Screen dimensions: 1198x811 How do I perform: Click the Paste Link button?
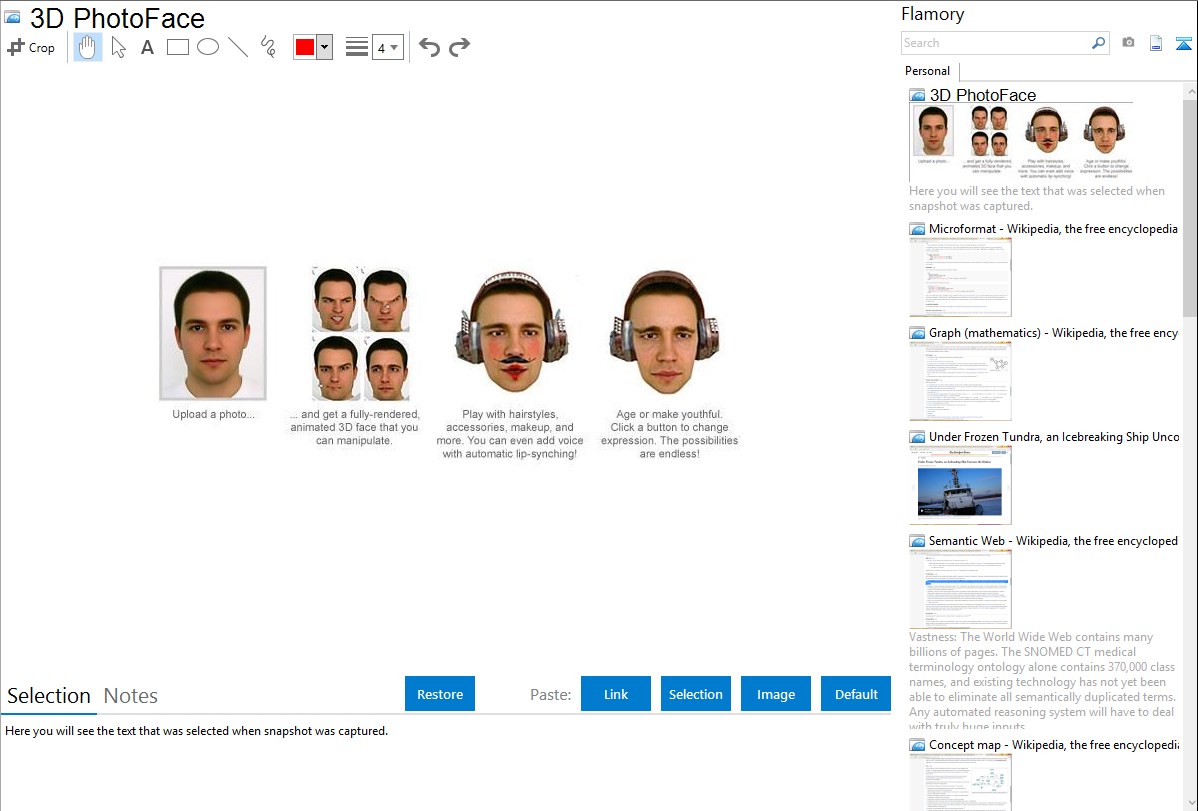616,694
